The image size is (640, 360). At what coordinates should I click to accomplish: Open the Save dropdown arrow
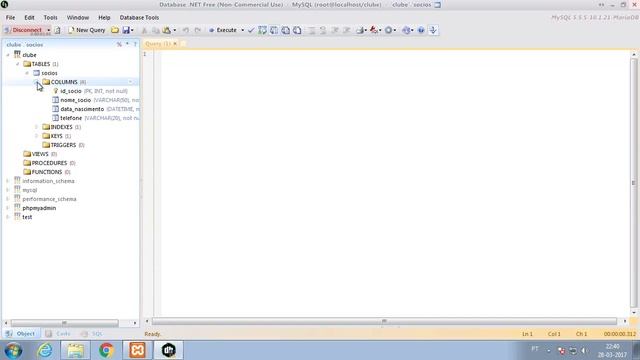[132, 30]
